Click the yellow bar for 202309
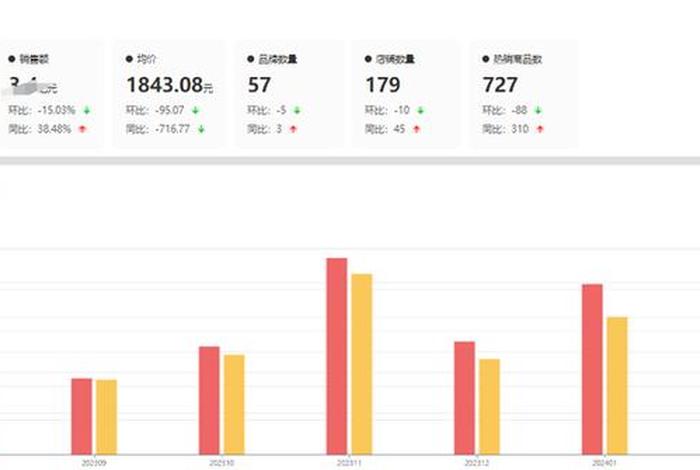 [x=107, y=417]
